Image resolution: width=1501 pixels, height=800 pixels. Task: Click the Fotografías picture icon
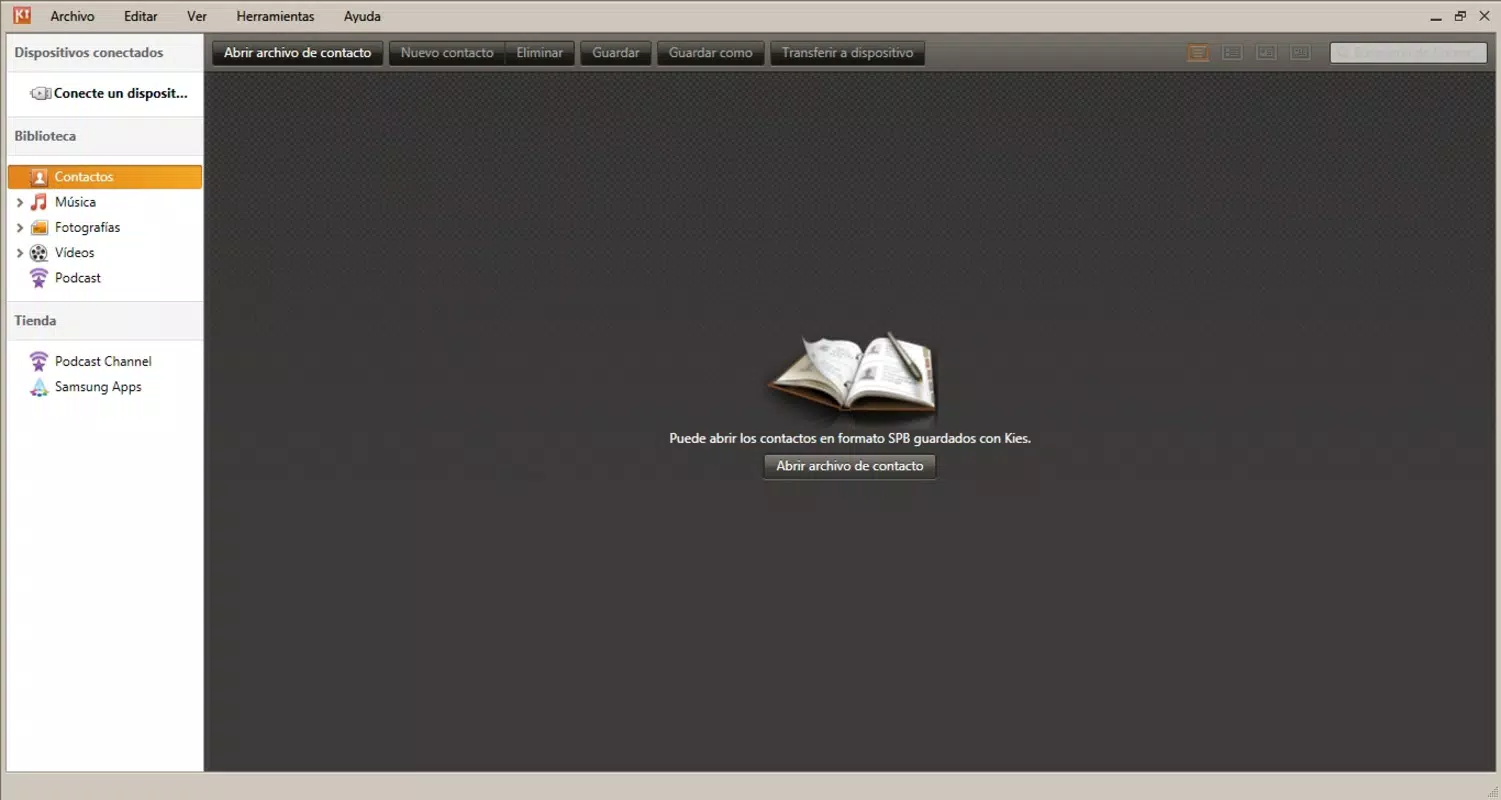[39, 227]
